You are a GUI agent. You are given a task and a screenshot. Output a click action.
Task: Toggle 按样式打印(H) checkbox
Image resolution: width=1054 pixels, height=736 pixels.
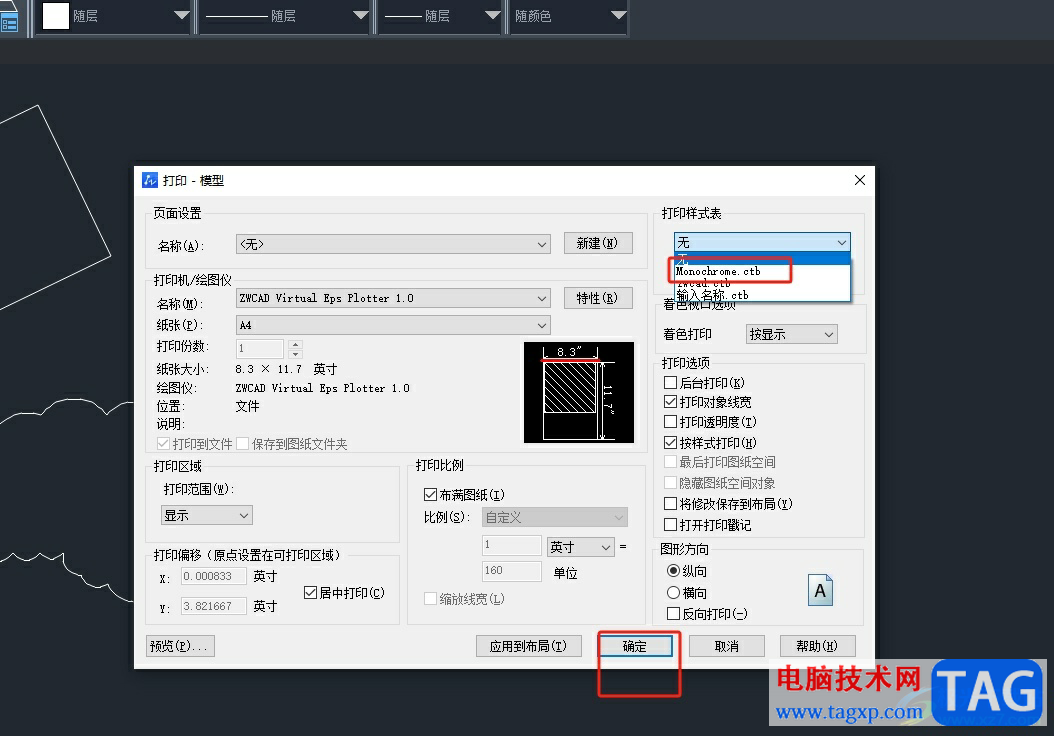(x=670, y=442)
